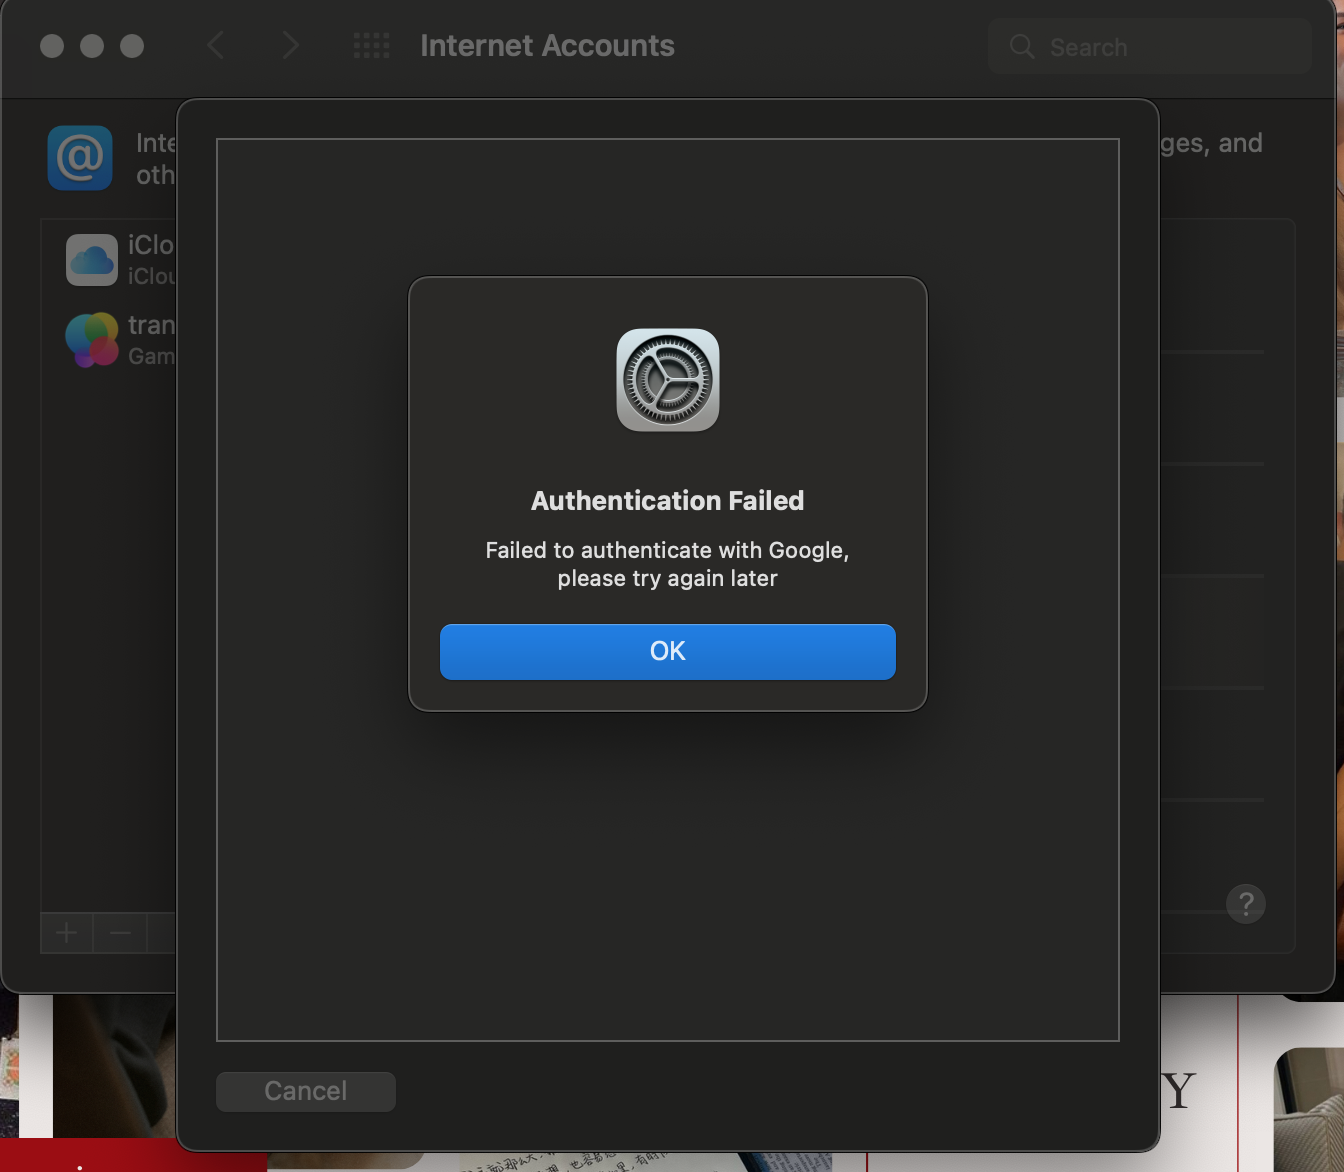The height and width of the screenshot is (1172, 1344).
Task: Add an account with the plus button
Action: point(67,933)
